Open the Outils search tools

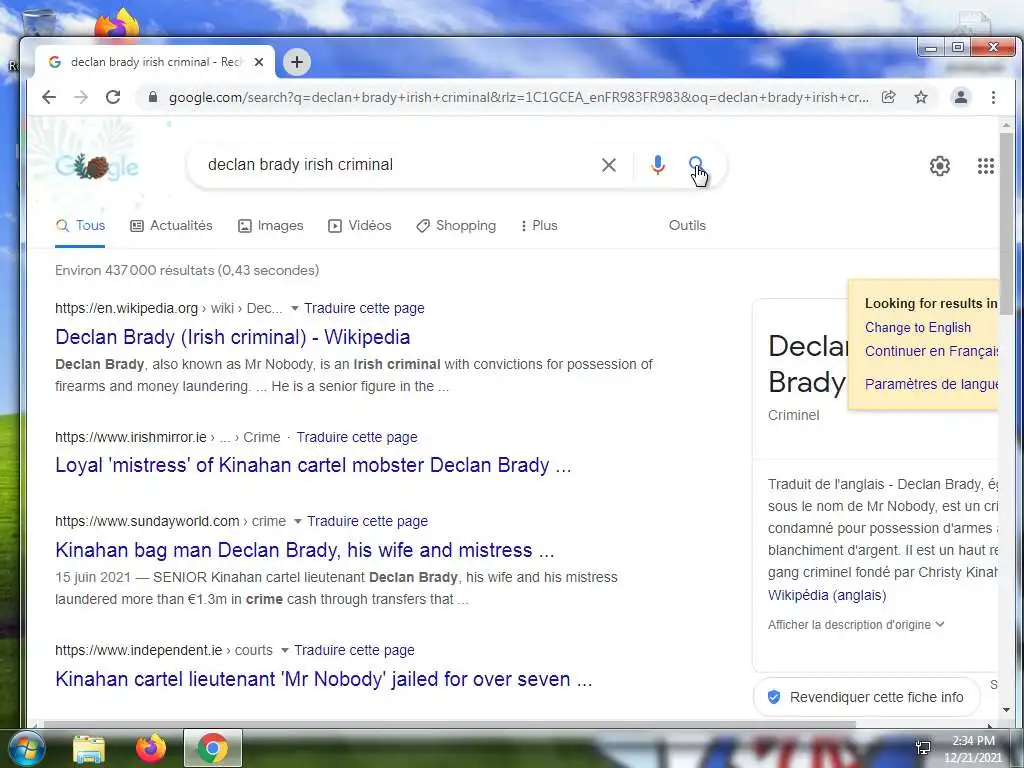[x=687, y=225]
